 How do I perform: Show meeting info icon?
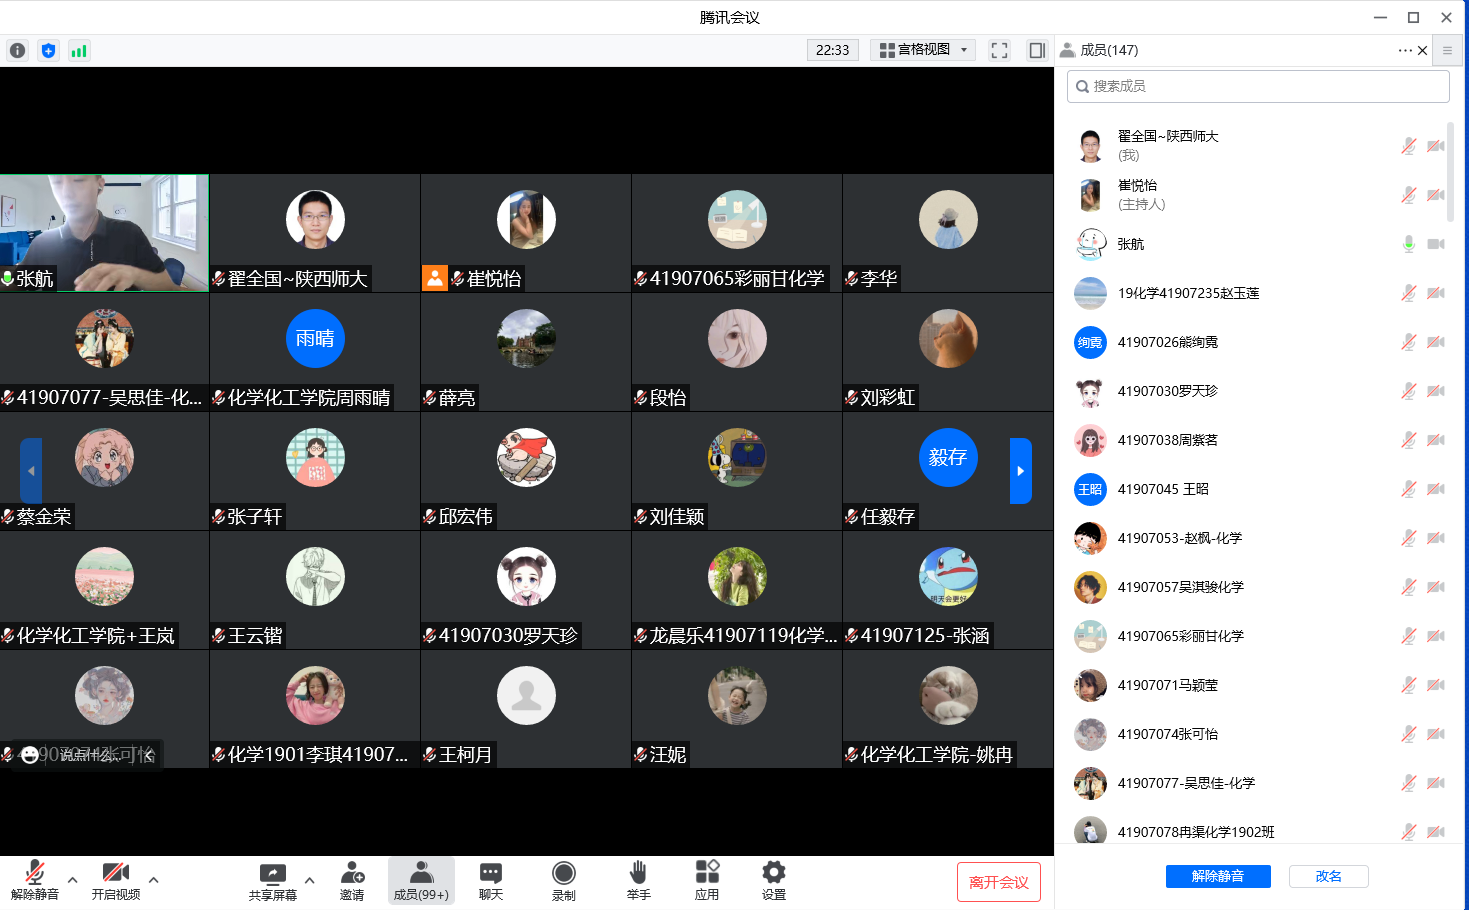pyautogui.click(x=17, y=50)
